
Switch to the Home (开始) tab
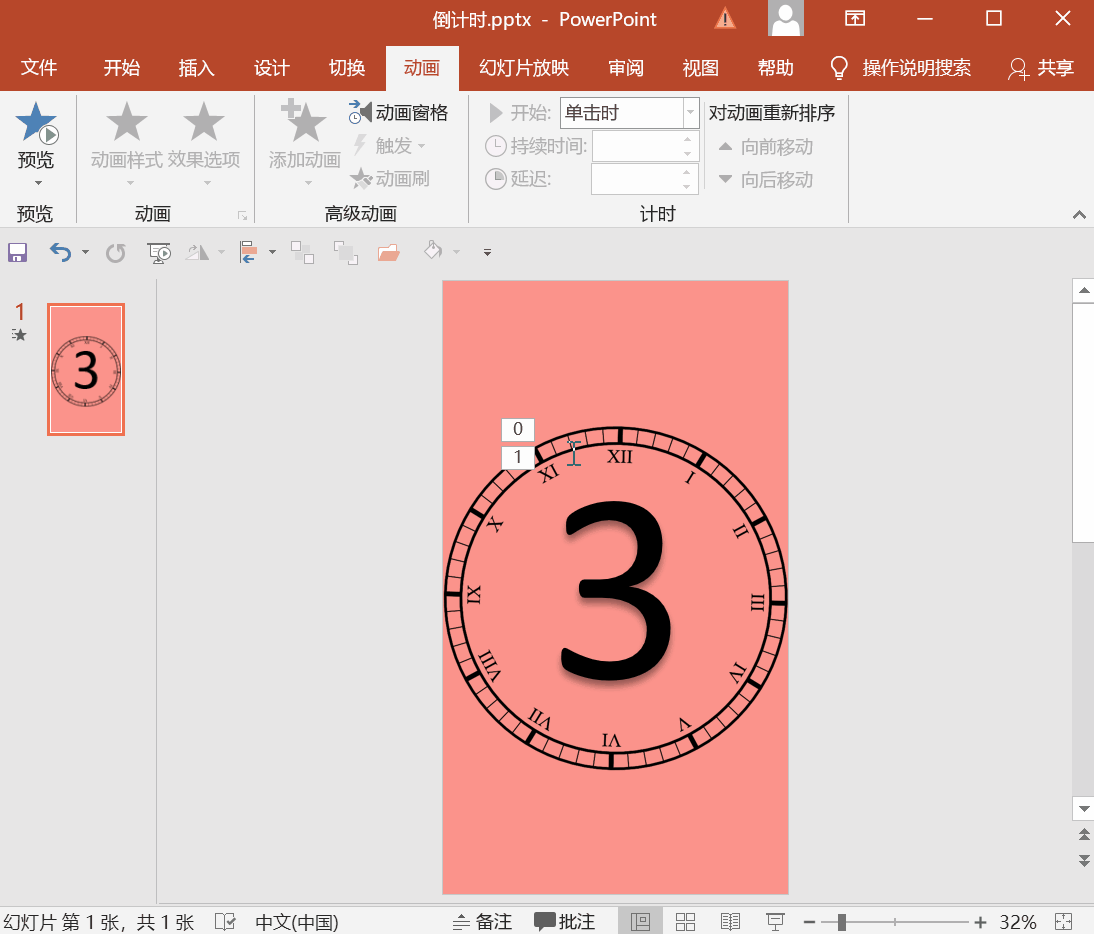(121, 68)
